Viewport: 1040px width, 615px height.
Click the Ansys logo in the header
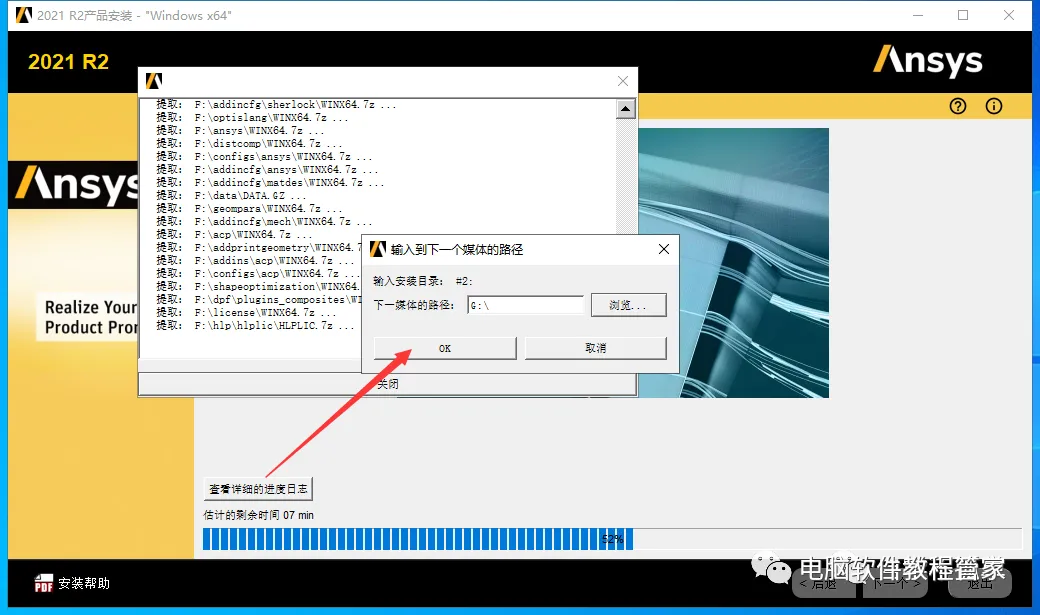(928, 62)
